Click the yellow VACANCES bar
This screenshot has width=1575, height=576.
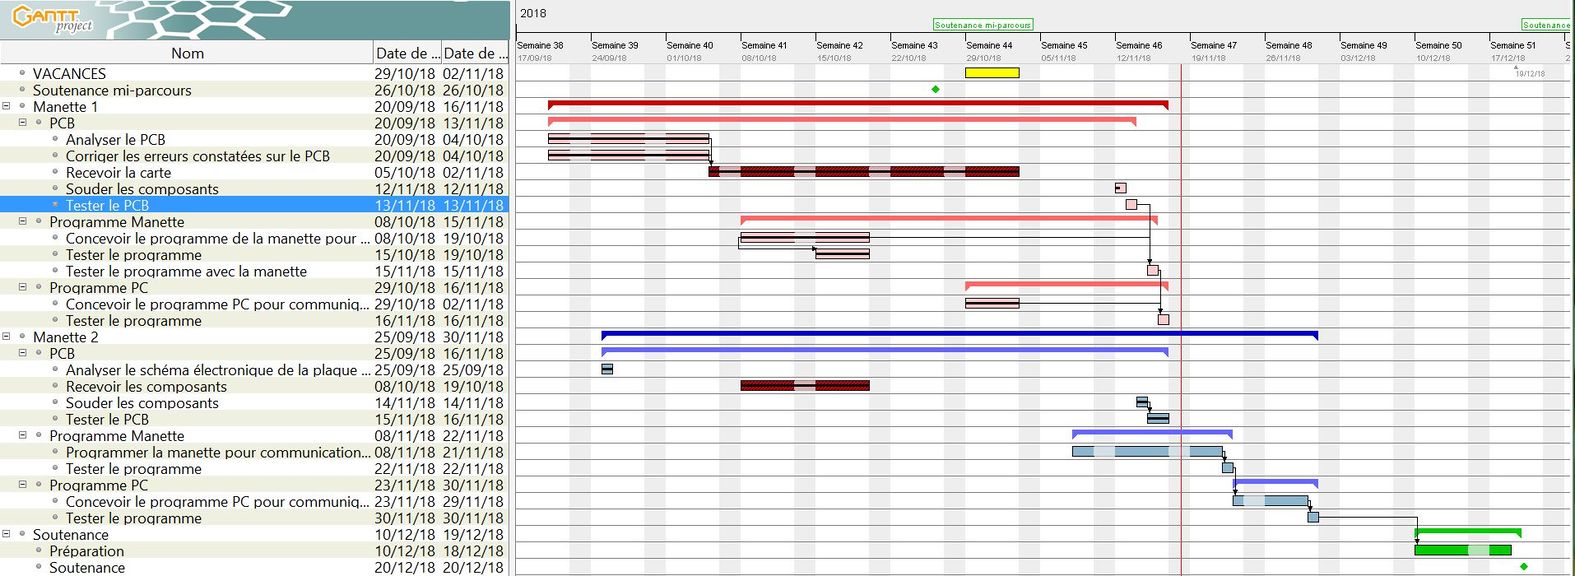991,73
